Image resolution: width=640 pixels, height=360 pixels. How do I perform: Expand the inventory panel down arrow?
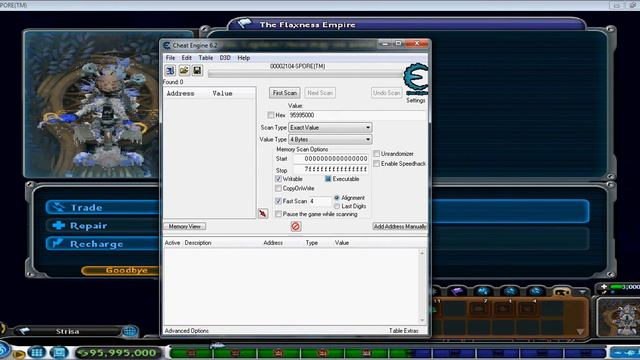pyautogui.click(x=580, y=331)
